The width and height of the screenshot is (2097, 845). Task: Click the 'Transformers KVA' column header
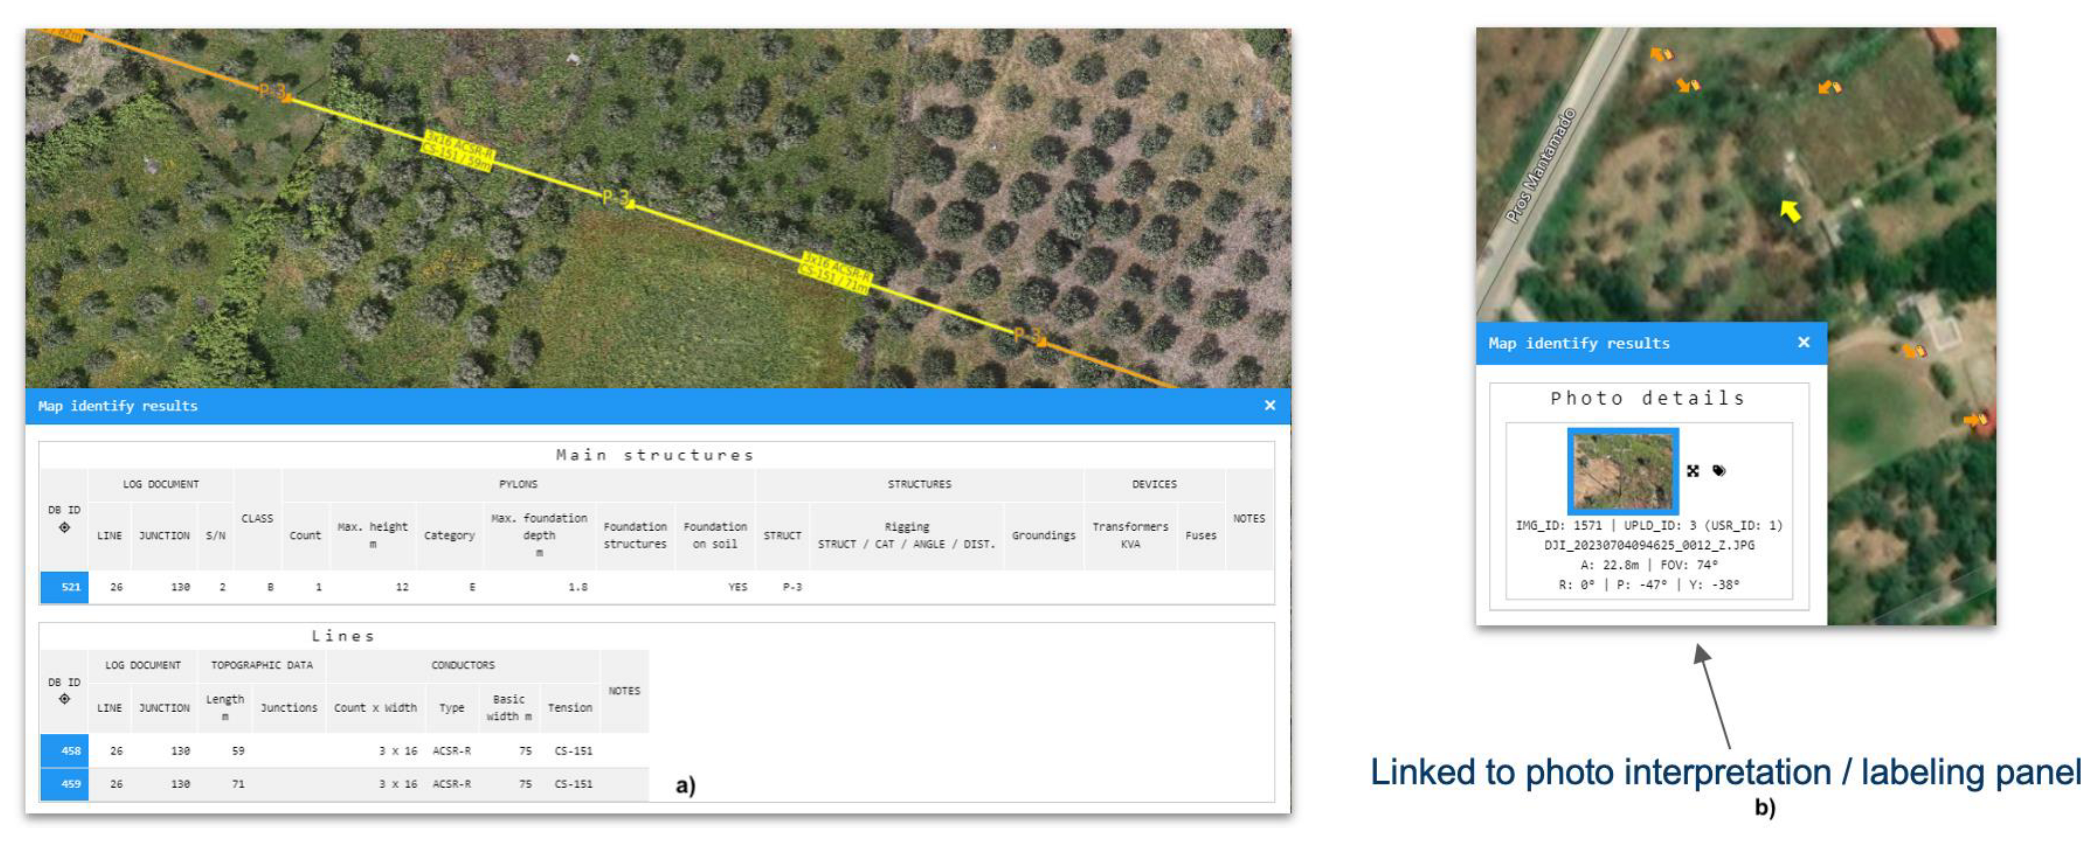point(1130,535)
